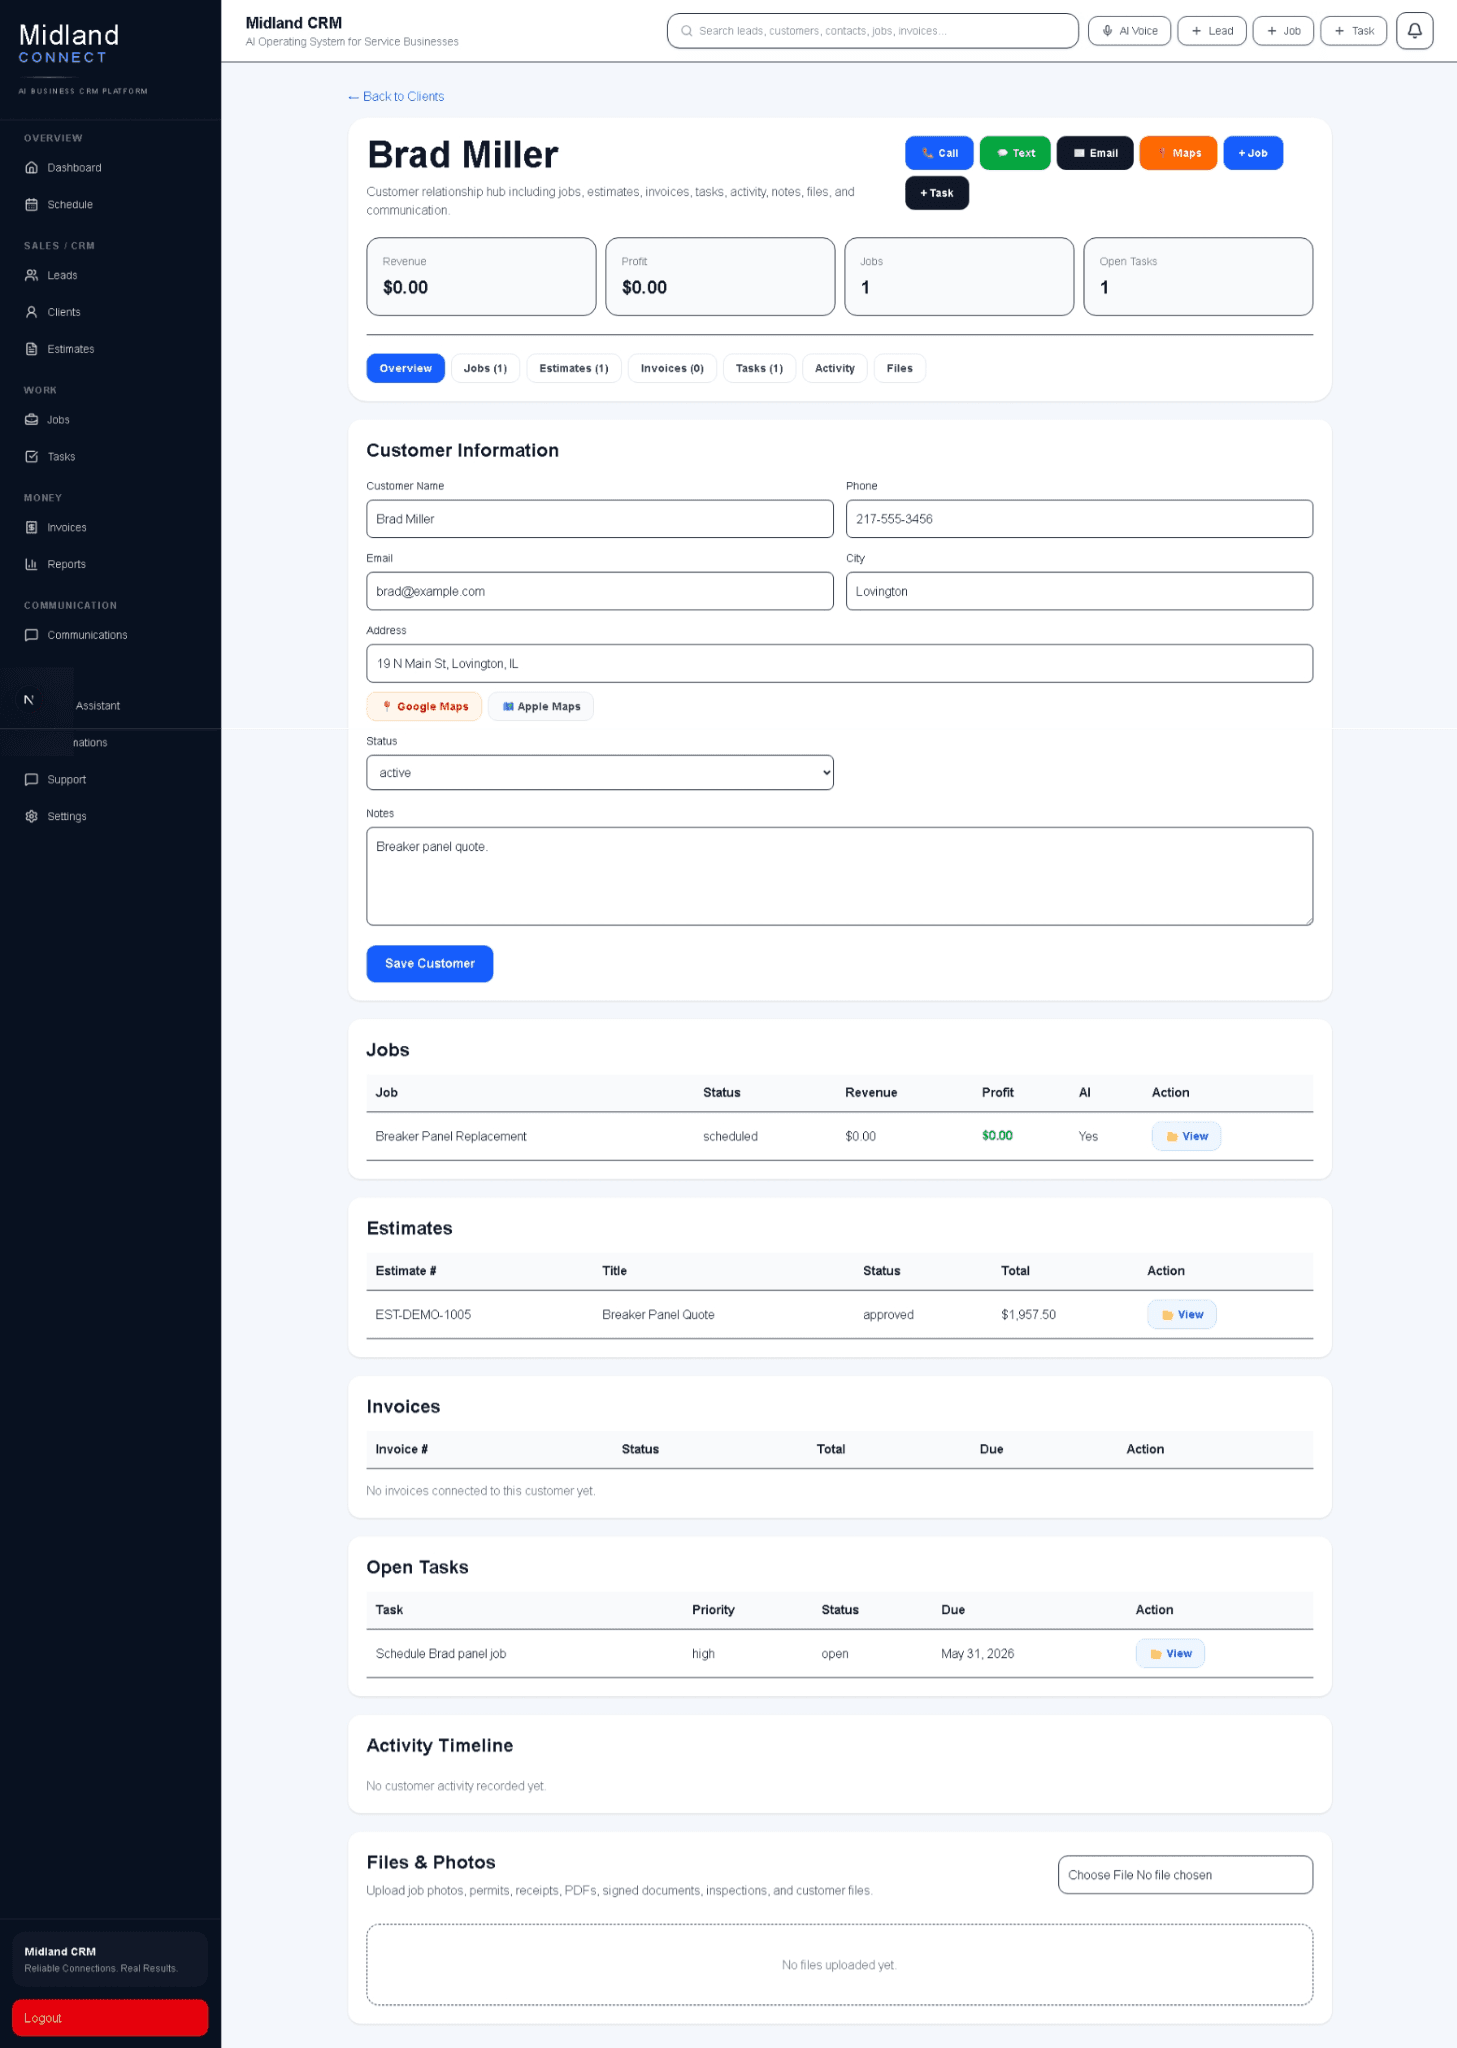Click the Save Customer button
Screen dimensions: 1457x2048
pos(430,964)
